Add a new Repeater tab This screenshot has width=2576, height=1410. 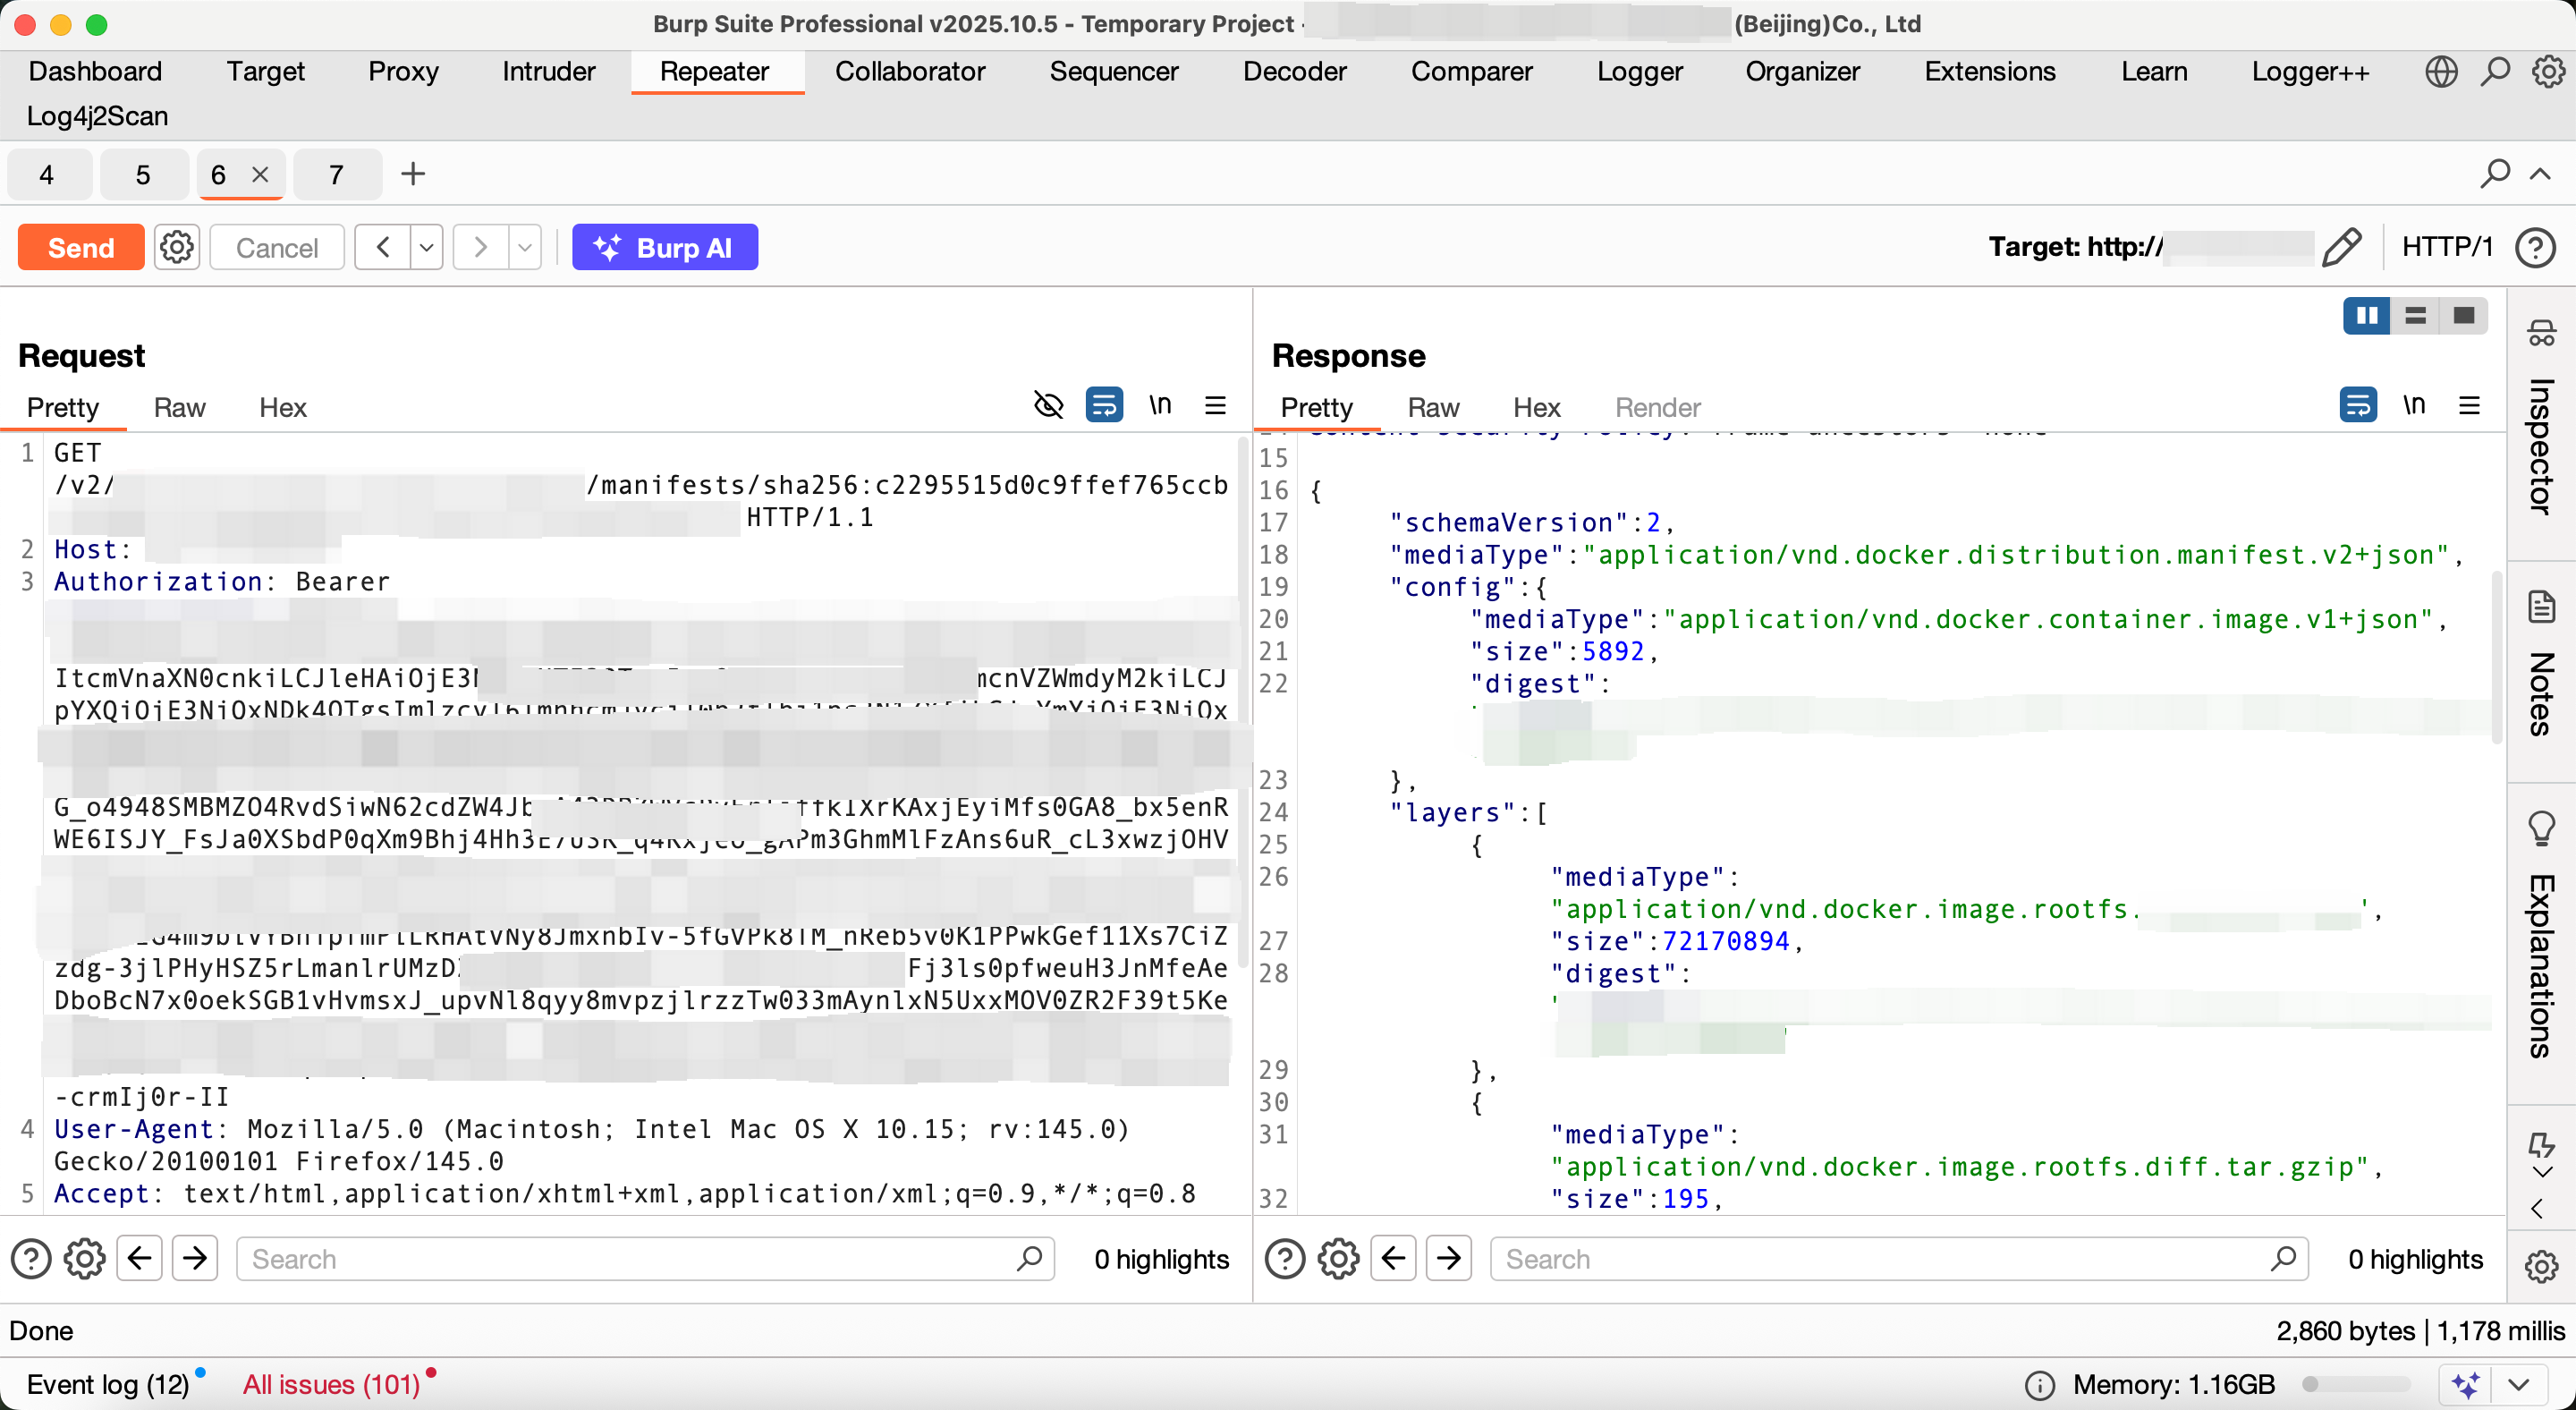click(412, 174)
